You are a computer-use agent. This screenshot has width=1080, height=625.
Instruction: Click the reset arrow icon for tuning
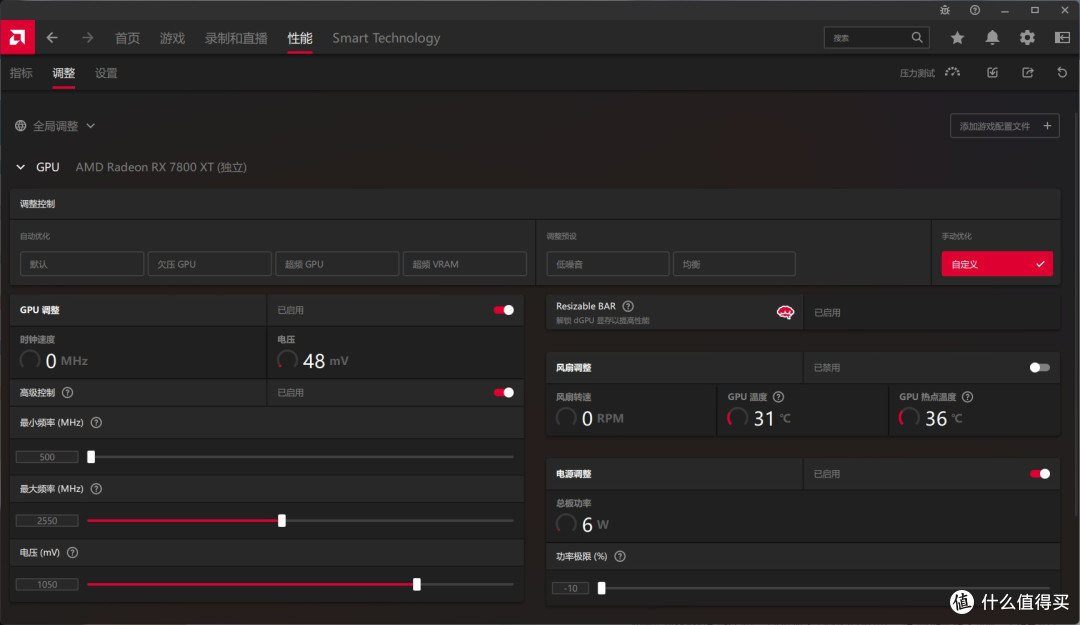point(1062,72)
